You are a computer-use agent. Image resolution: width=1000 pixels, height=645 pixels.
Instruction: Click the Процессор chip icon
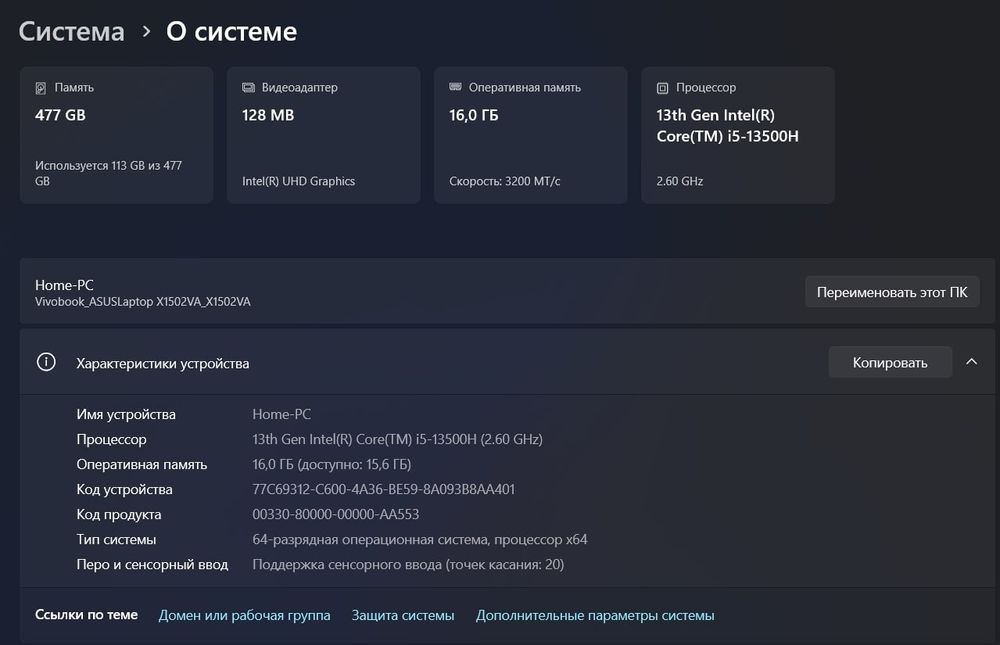(x=663, y=88)
